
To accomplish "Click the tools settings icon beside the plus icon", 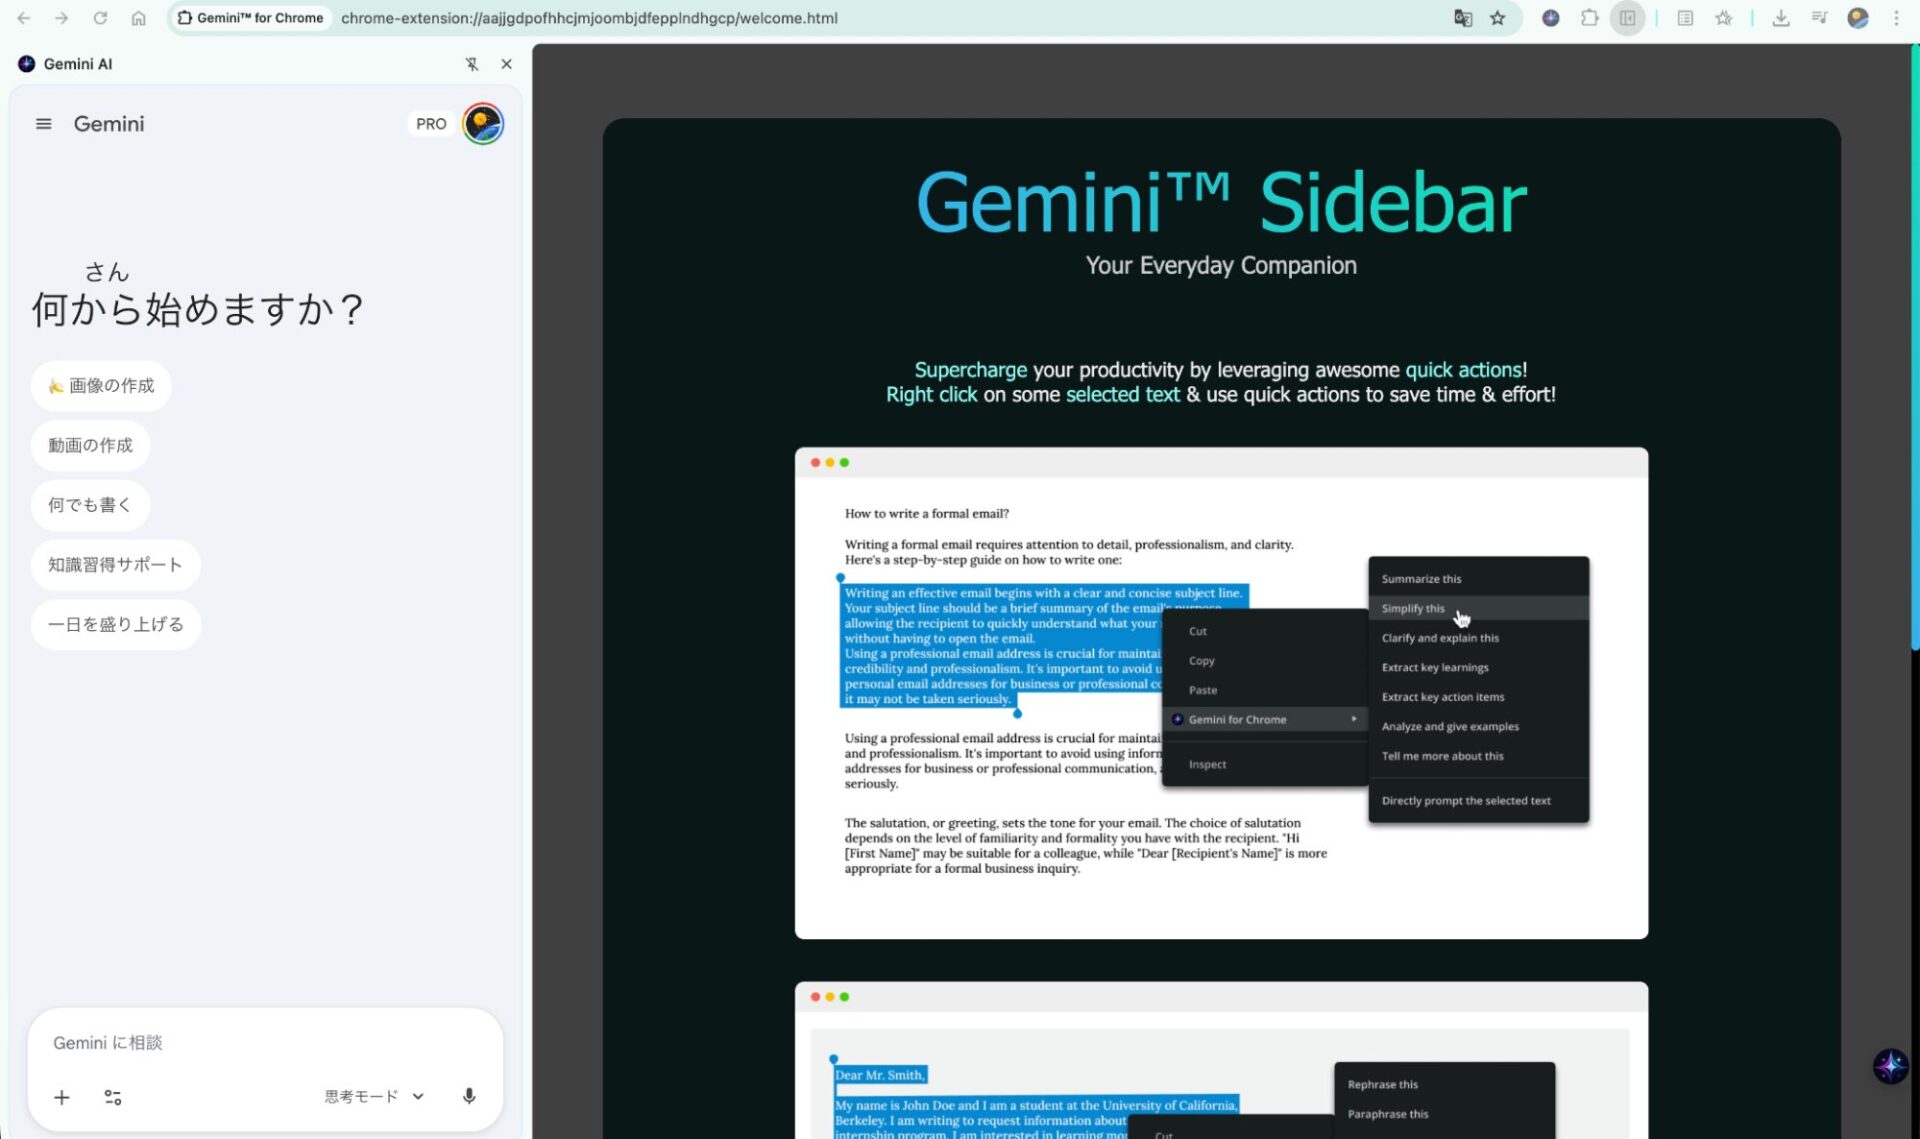I will click(113, 1097).
